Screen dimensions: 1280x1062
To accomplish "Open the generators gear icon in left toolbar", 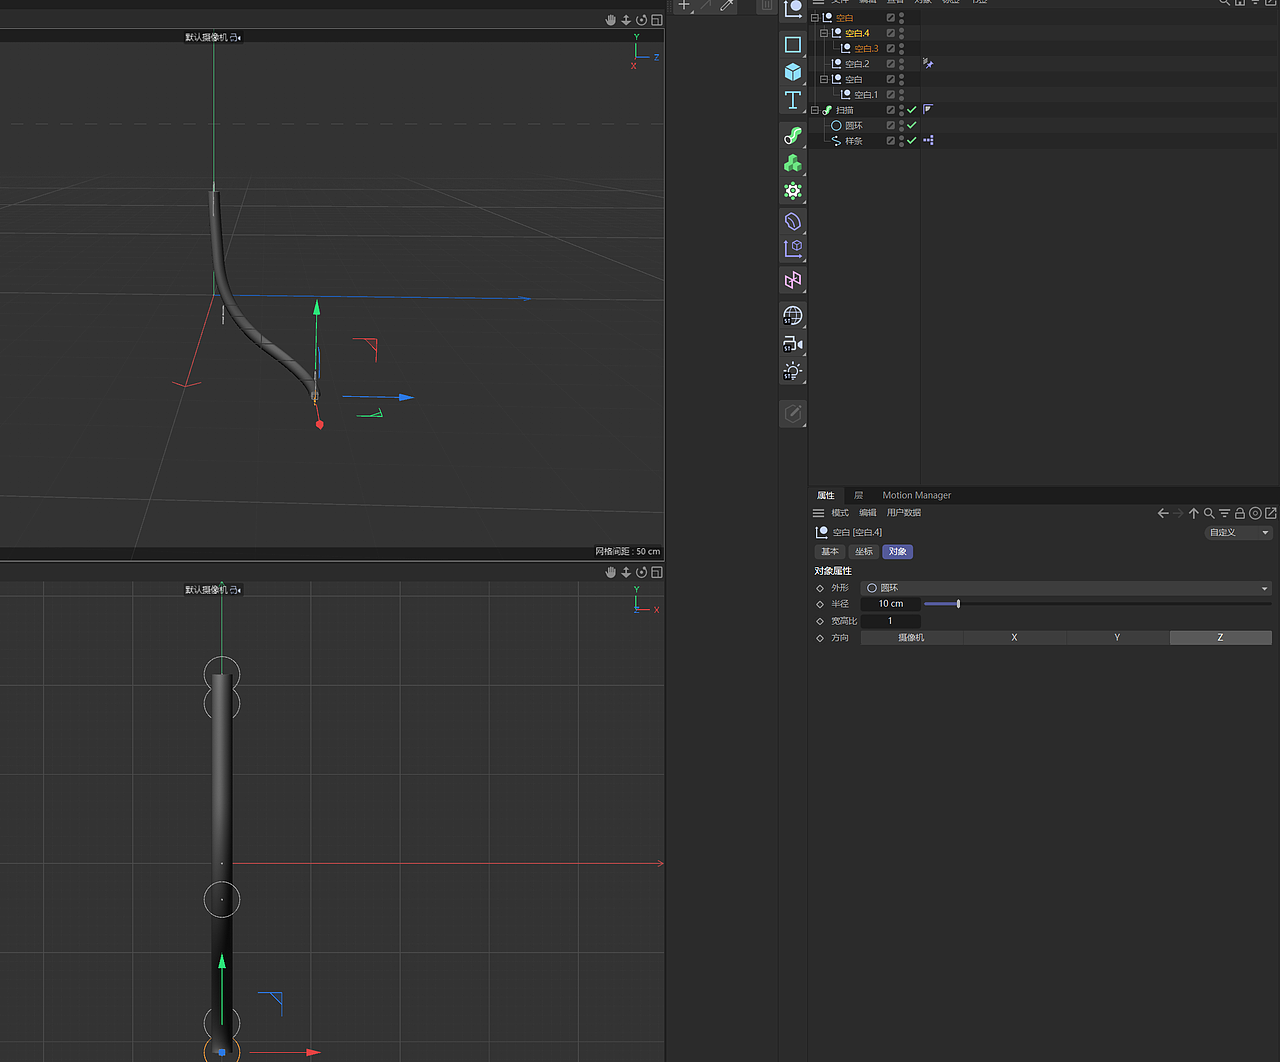I will point(793,190).
